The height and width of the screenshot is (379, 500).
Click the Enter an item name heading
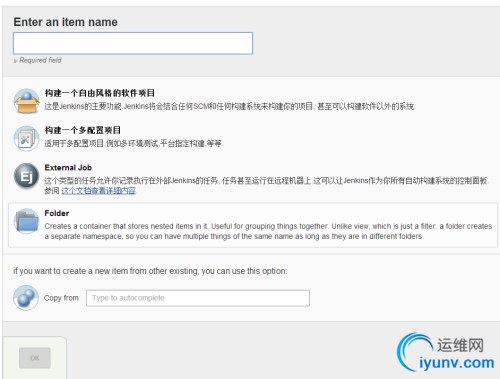click(65, 22)
